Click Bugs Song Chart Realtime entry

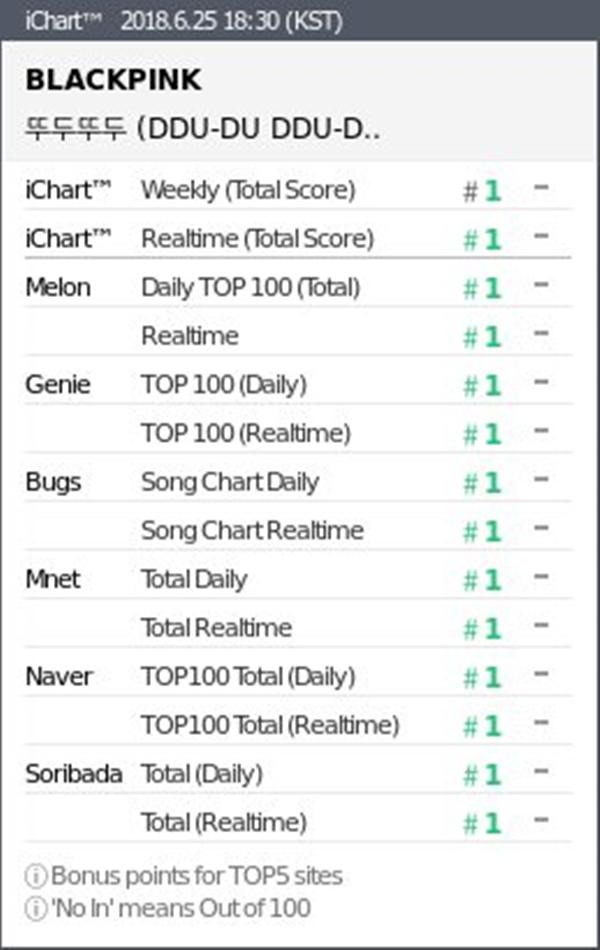click(x=252, y=530)
